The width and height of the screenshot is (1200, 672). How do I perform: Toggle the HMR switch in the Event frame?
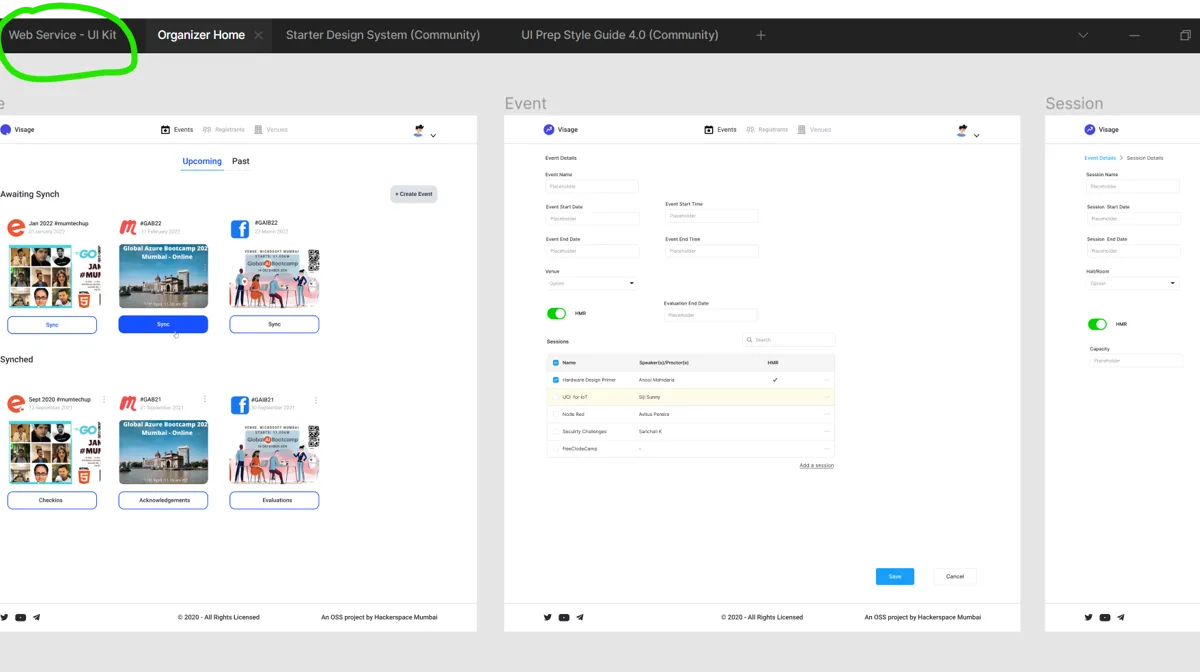coord(556,313)
